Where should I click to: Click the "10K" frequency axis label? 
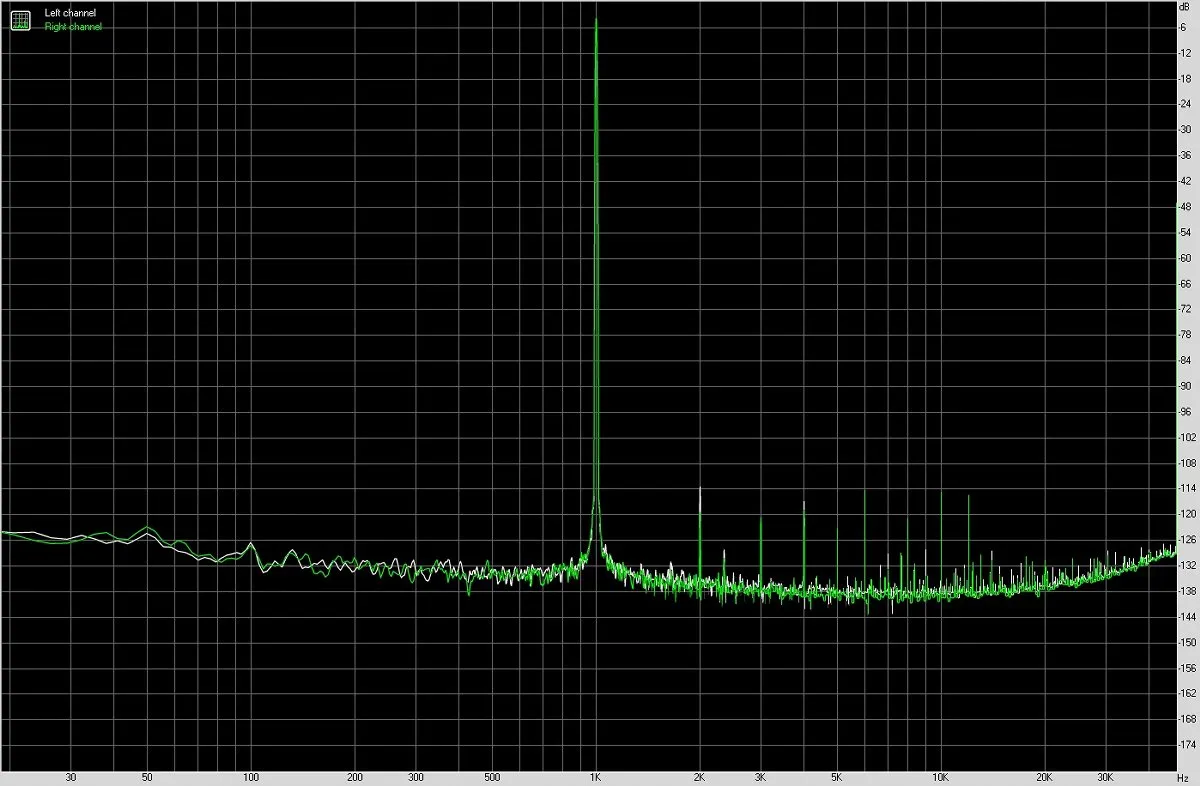point(940,776)
